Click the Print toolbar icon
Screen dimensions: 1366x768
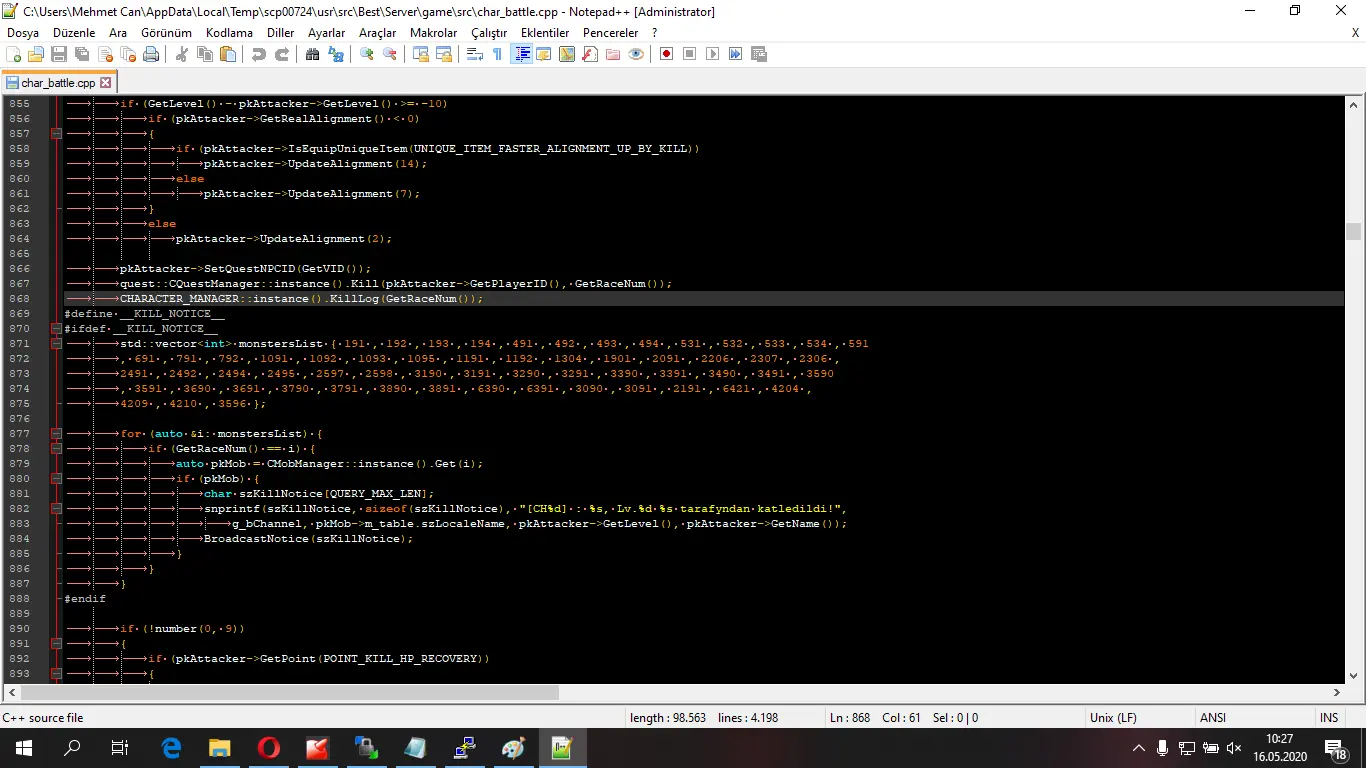(151, 54)
